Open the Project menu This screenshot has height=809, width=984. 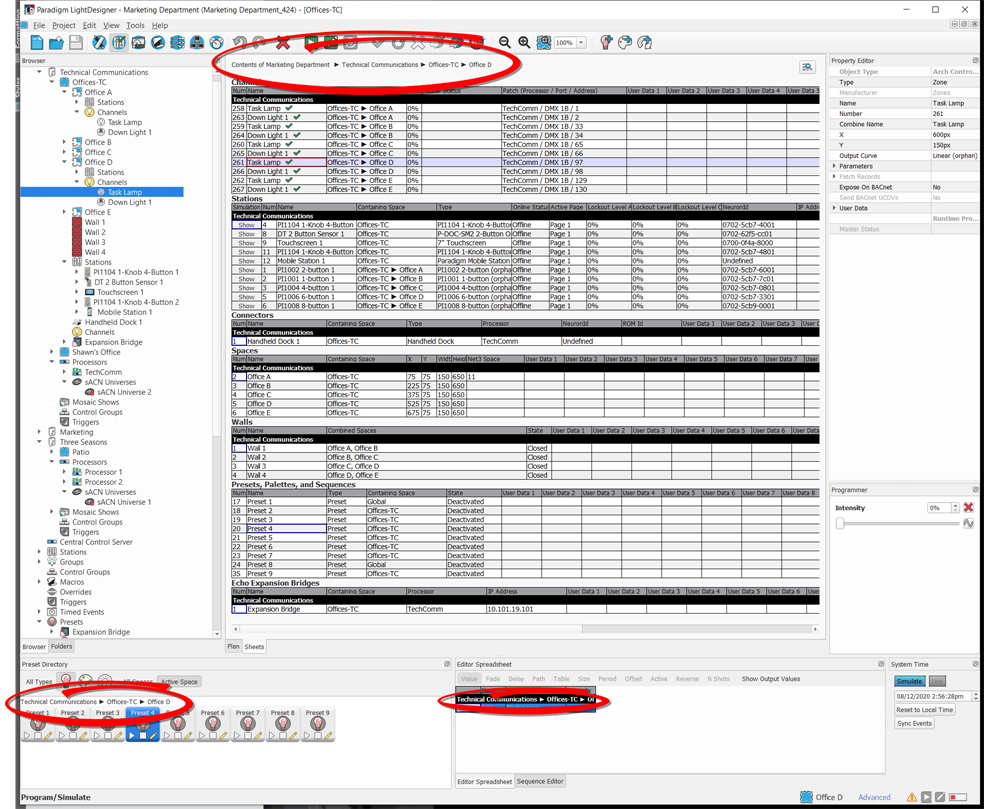(63, 25)
